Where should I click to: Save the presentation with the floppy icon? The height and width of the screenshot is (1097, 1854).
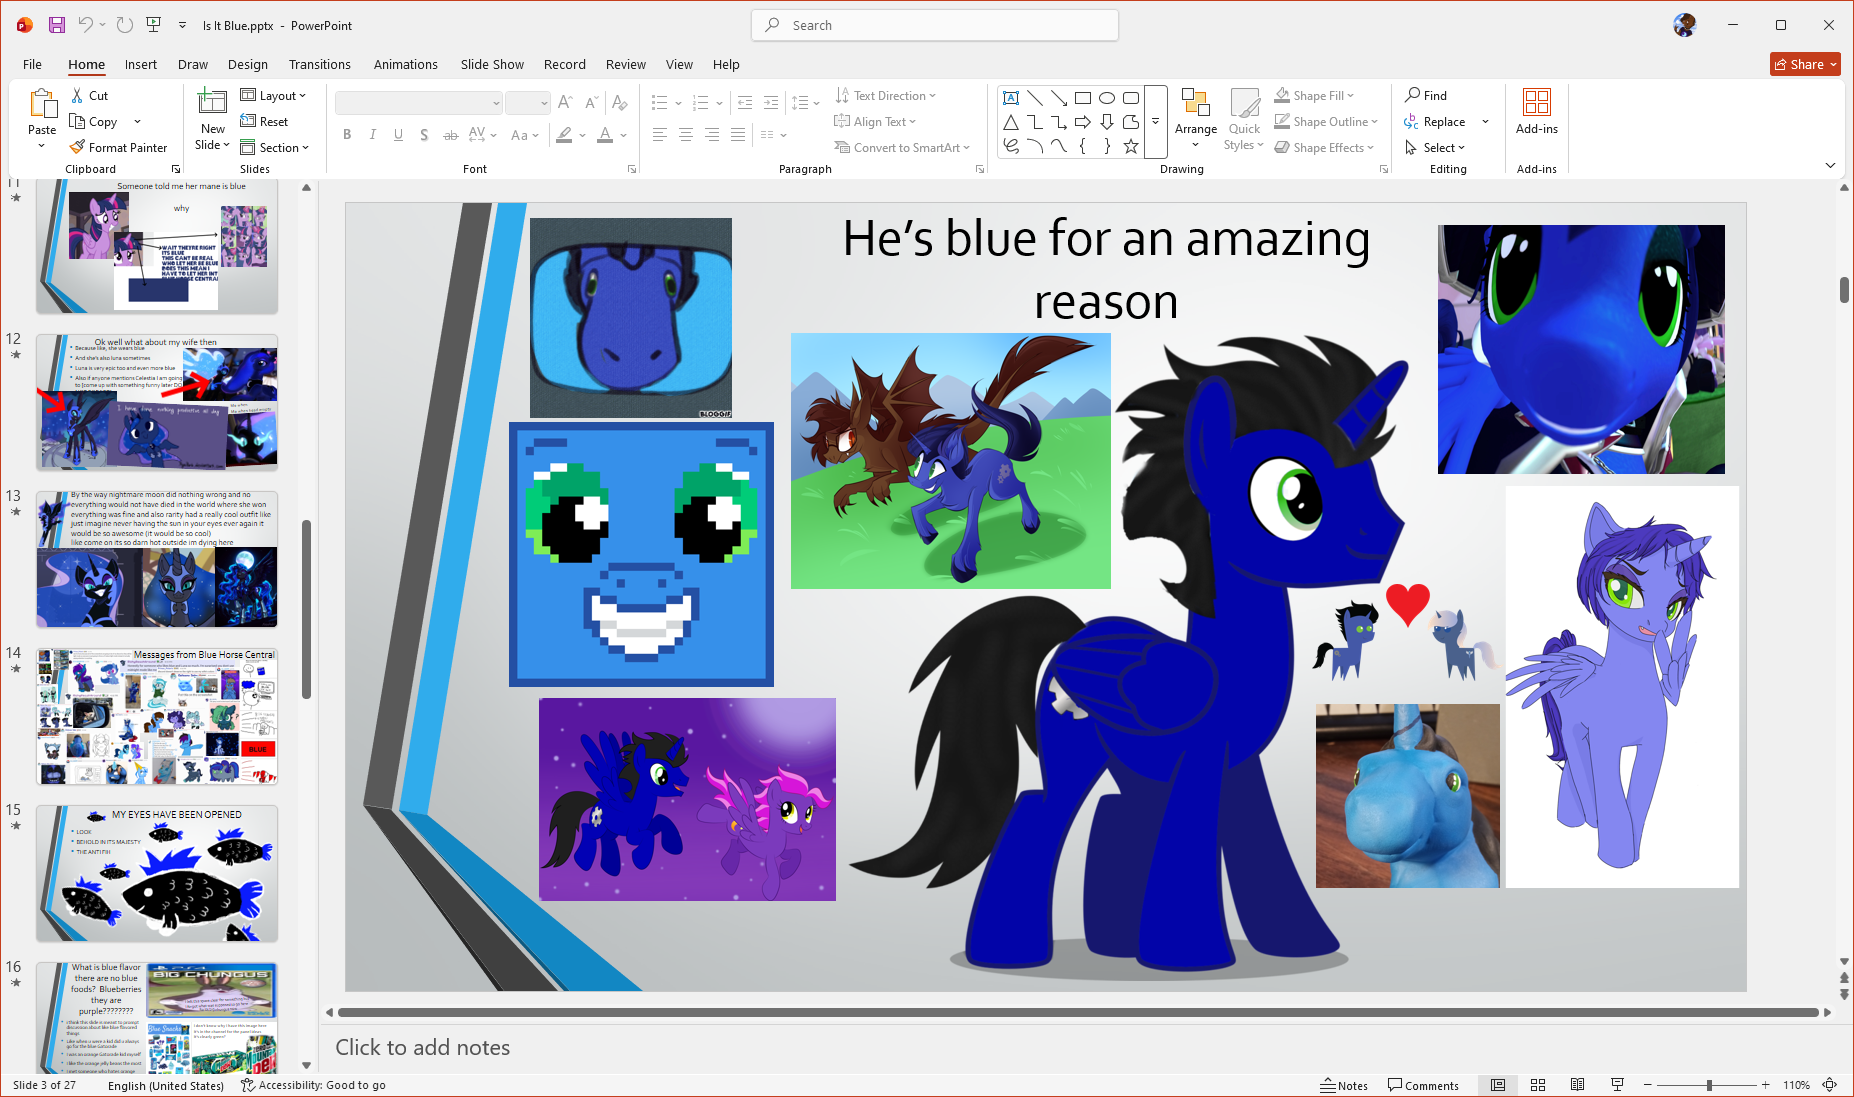[x=57, y=25]
